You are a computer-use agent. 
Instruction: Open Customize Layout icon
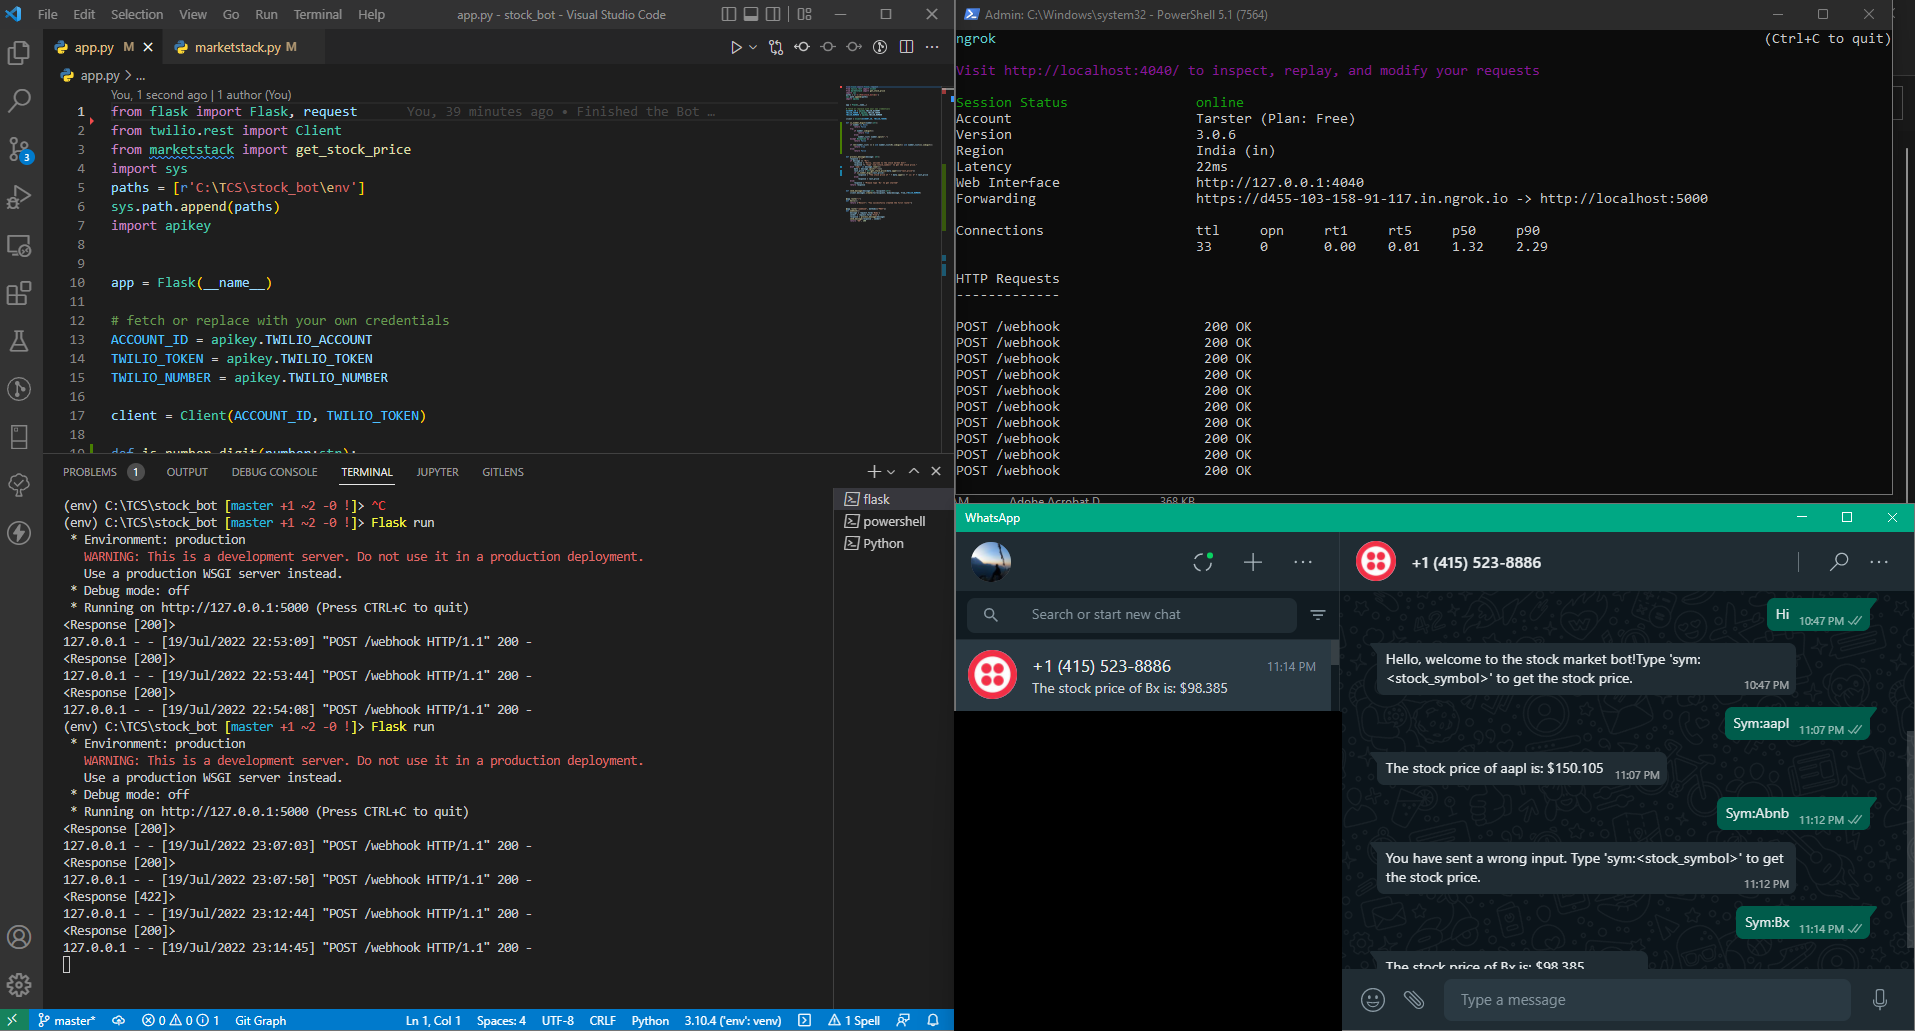click(x=805, y=14)
